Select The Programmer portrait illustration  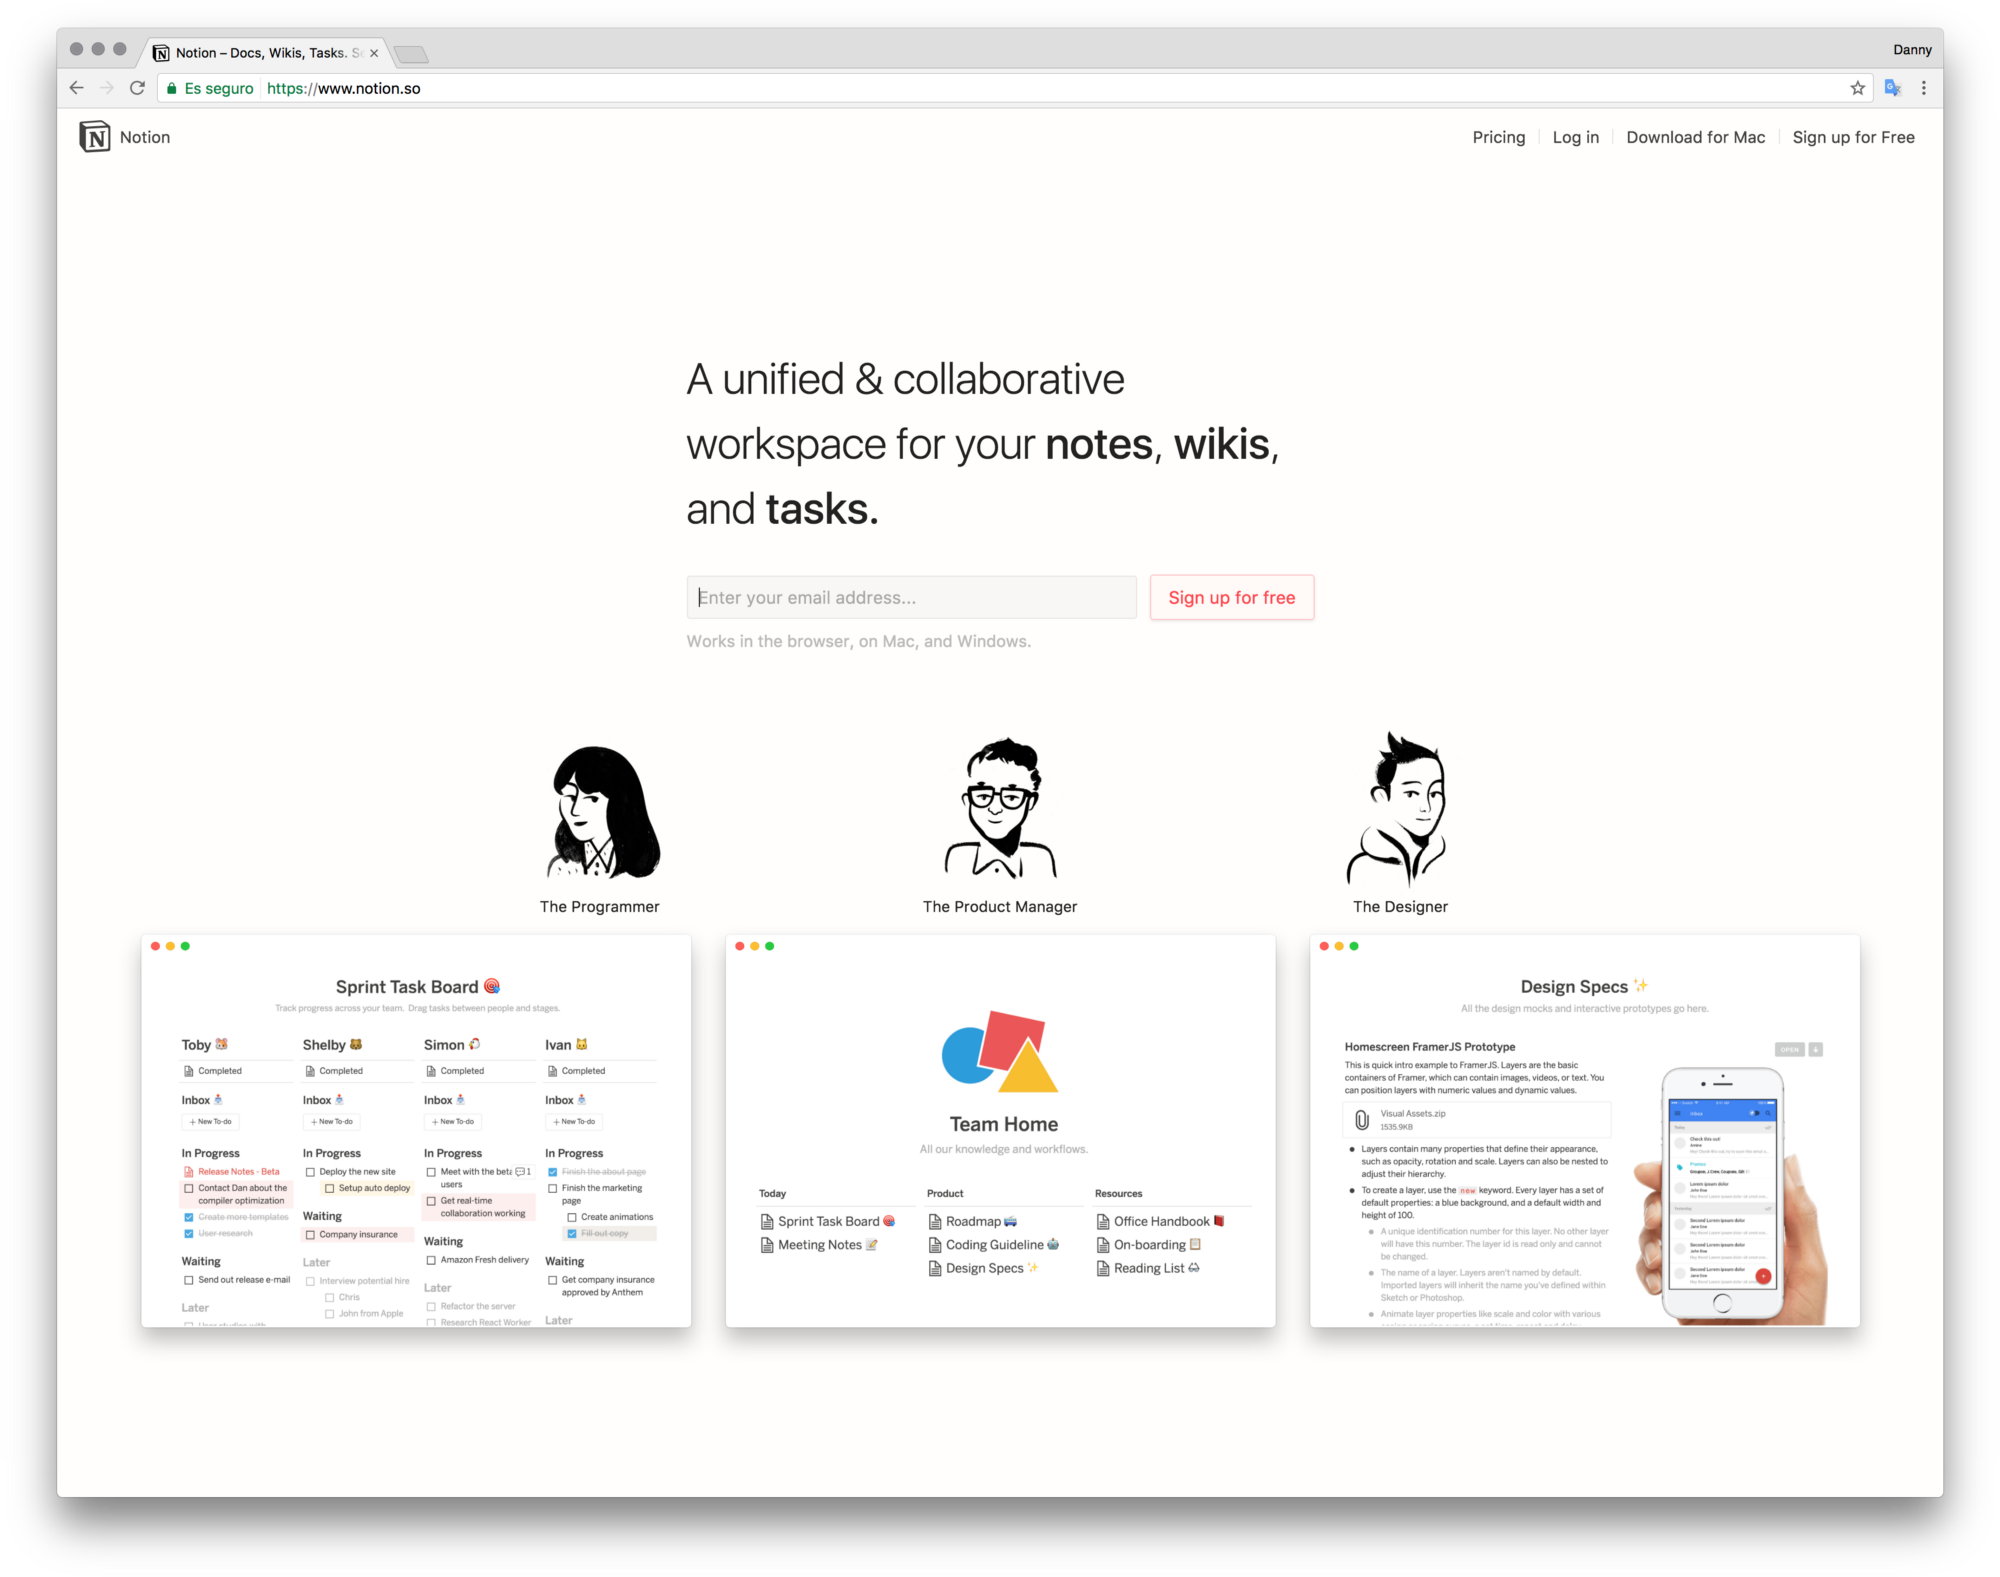click(x=602, y=812)
